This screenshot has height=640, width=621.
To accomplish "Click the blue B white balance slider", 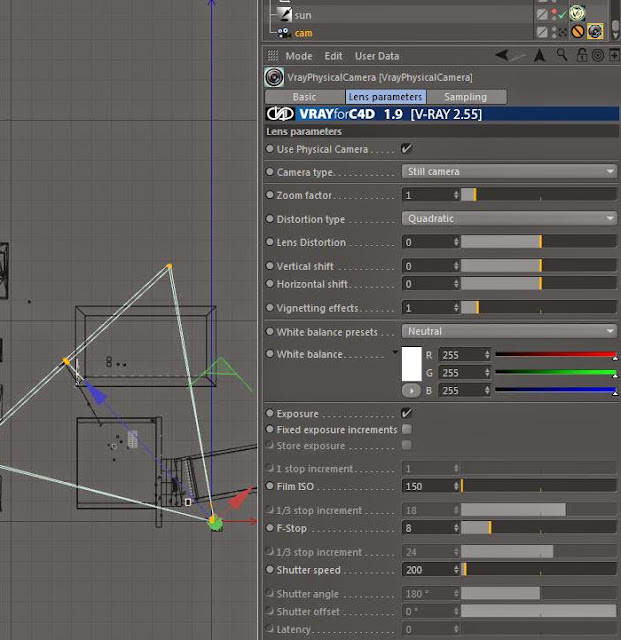I will pyautogui.click(x=556, y=390).
